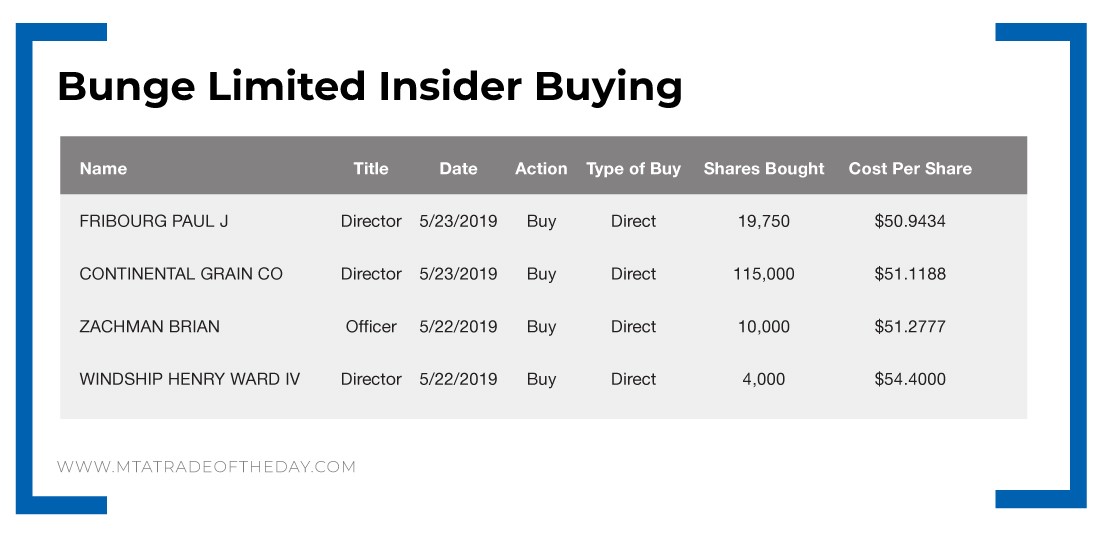Click WINDSHIP HENRY WARD IV name
The width and height of the screenshot is (1100, 537).
pos(190,379)
